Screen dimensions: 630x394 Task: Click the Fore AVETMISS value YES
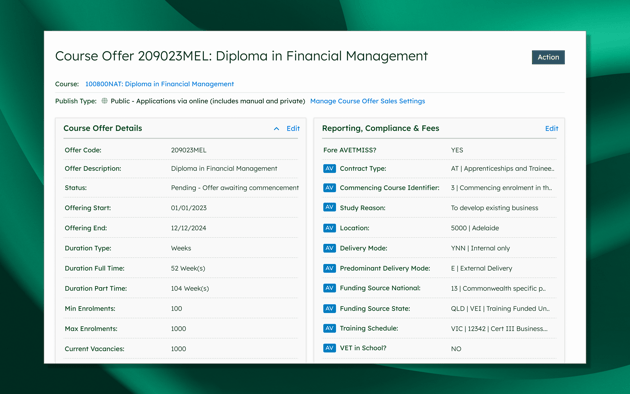(457, 150)
